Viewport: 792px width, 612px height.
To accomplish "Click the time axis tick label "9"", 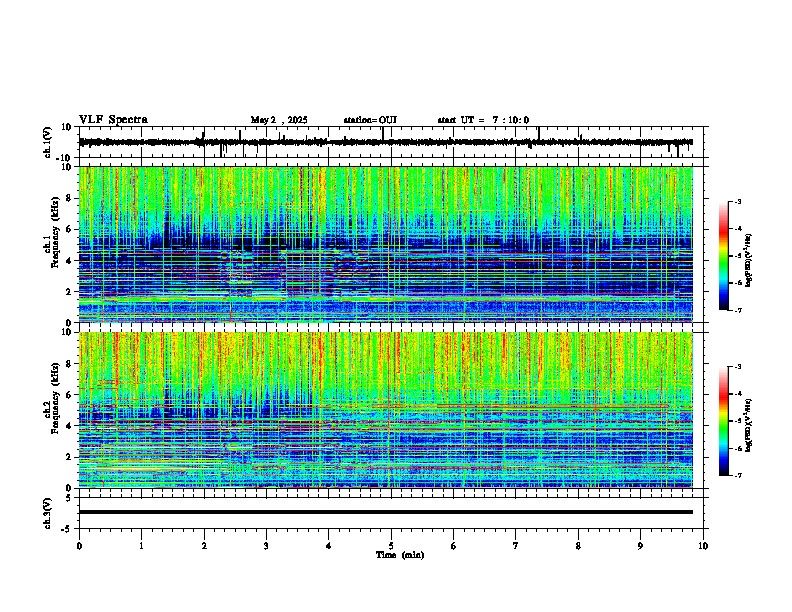I will (640, 546).
